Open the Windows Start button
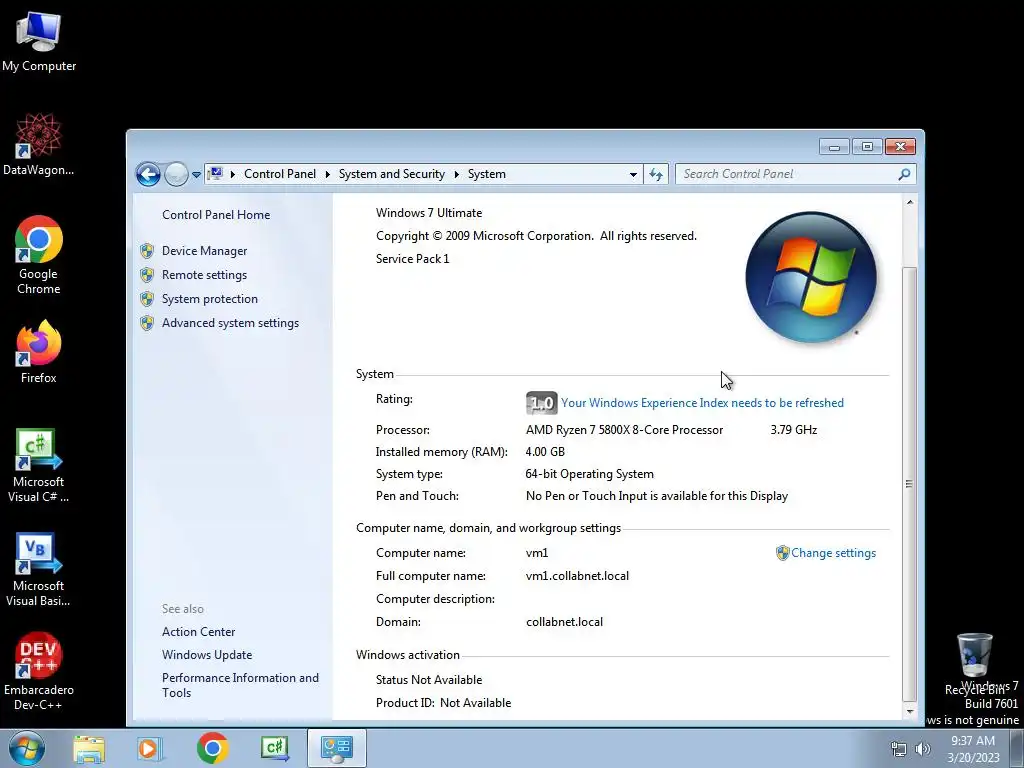 pyautogui.click(x=26, y=748)
